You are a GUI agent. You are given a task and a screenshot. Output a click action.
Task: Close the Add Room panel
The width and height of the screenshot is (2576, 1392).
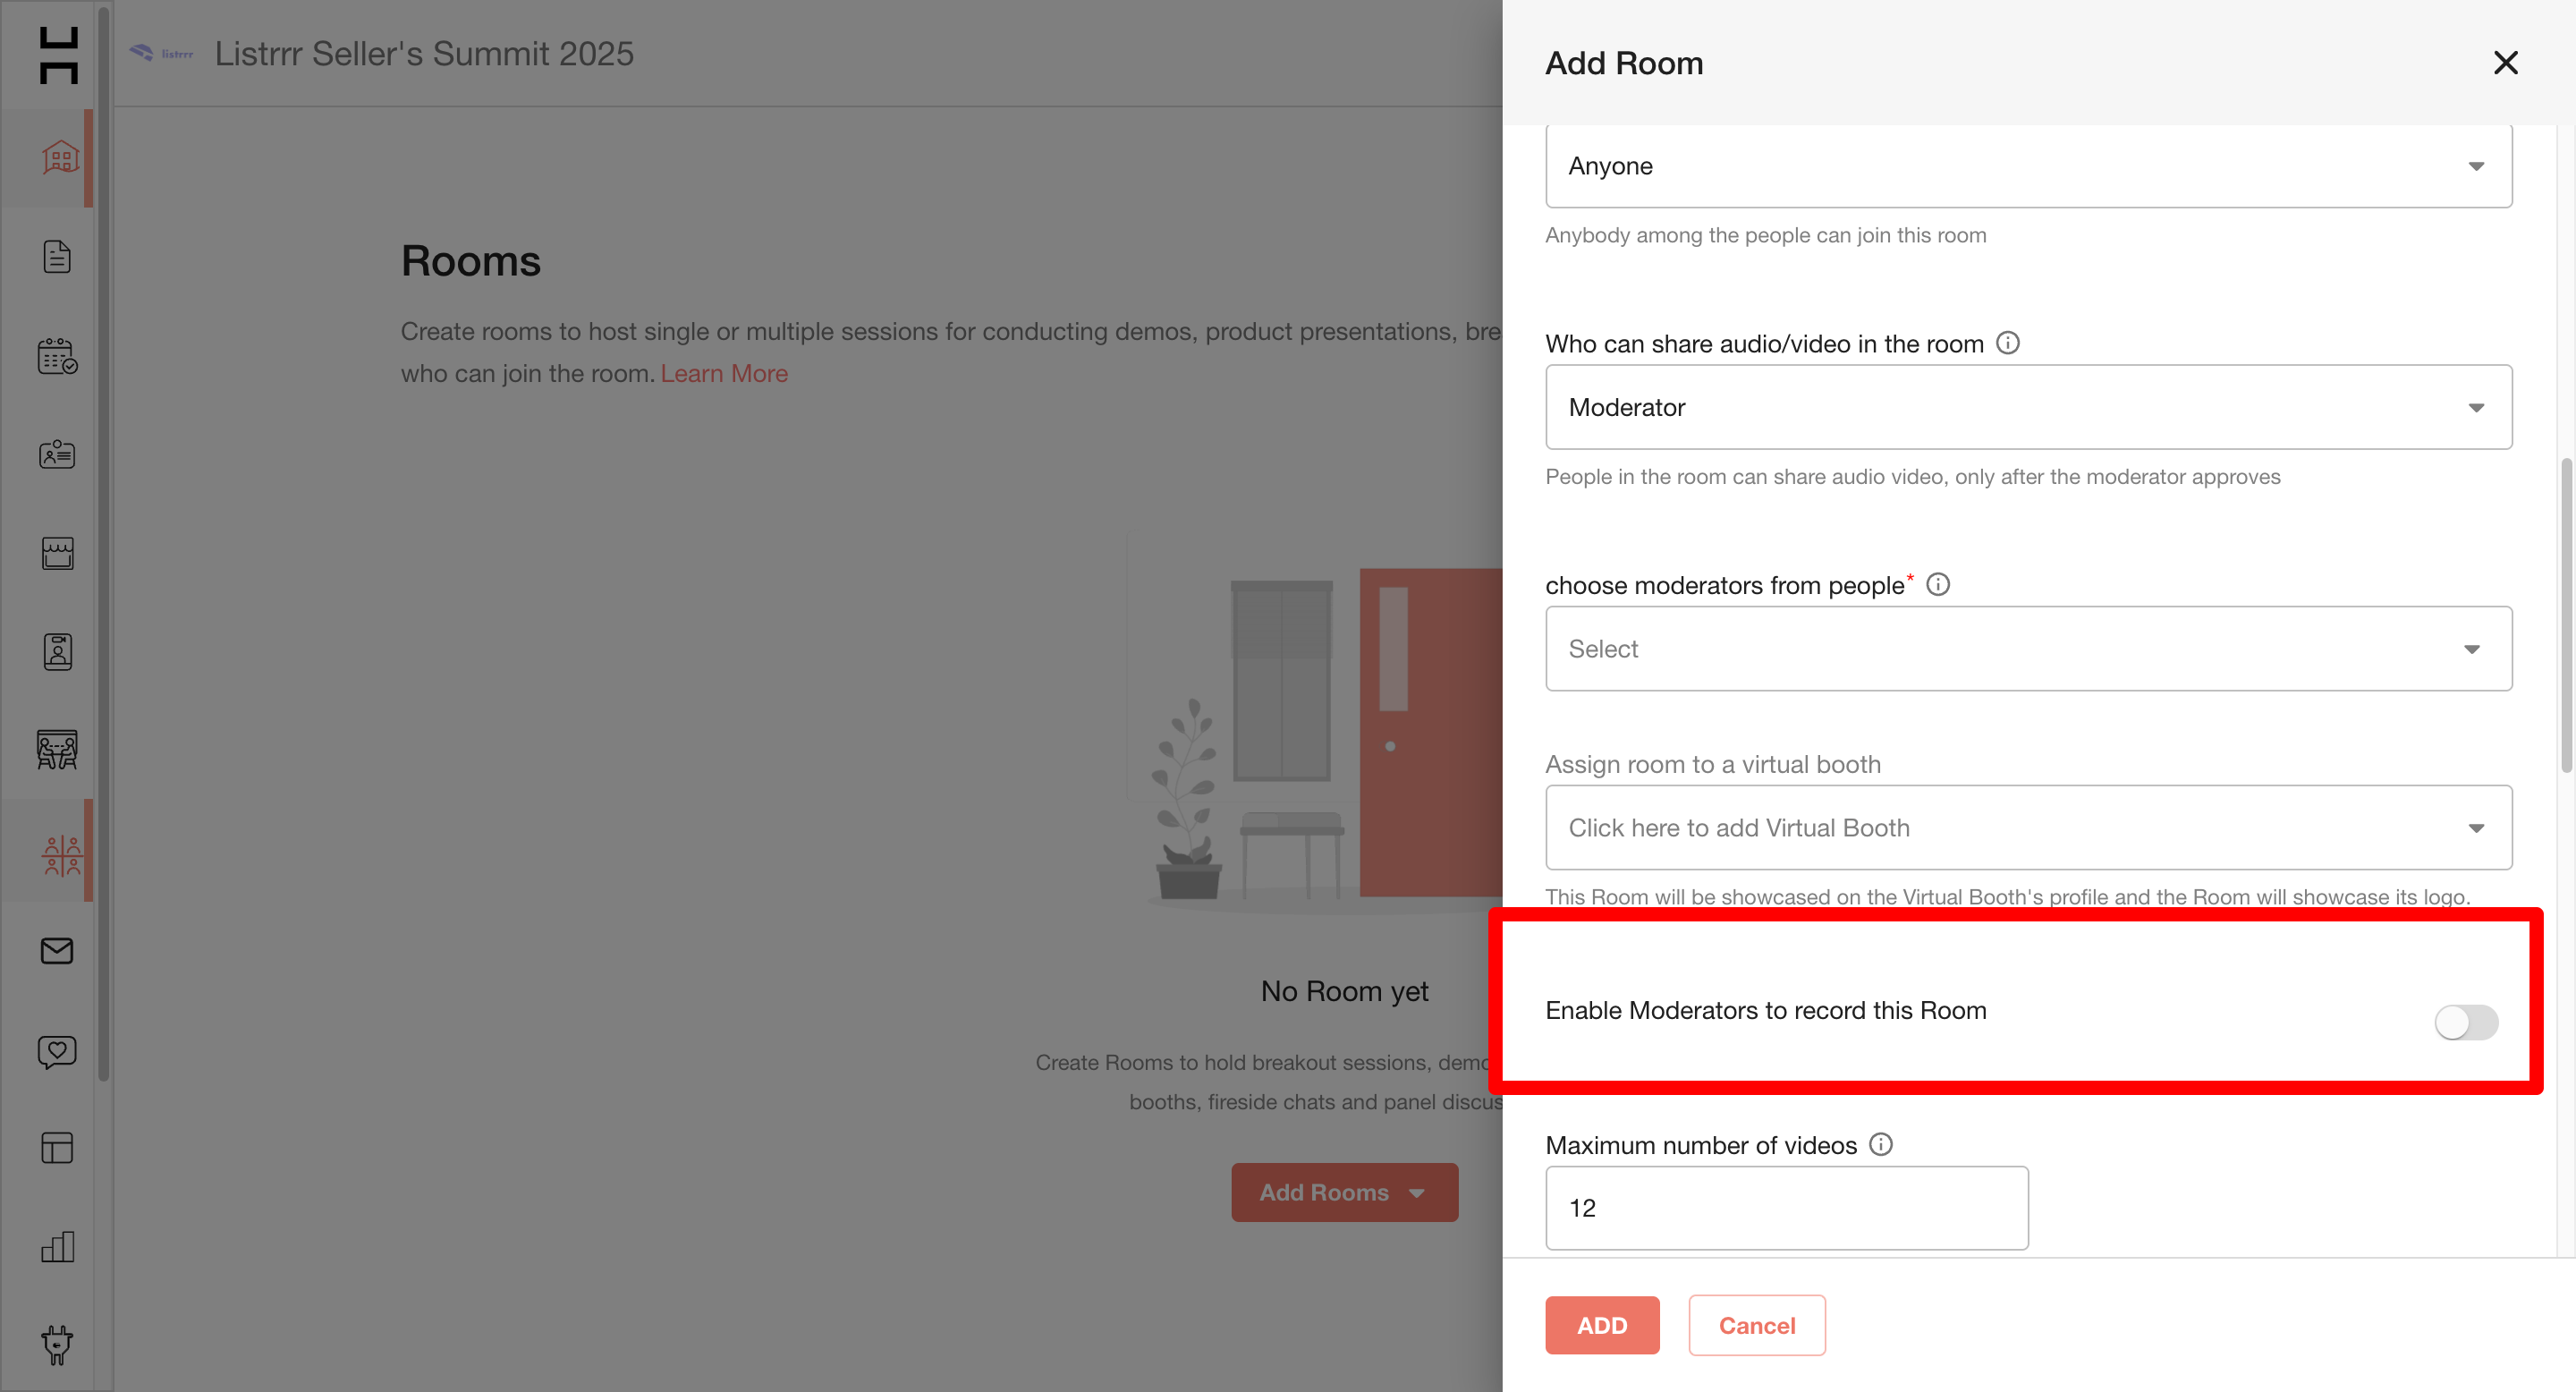(2505, 63)
